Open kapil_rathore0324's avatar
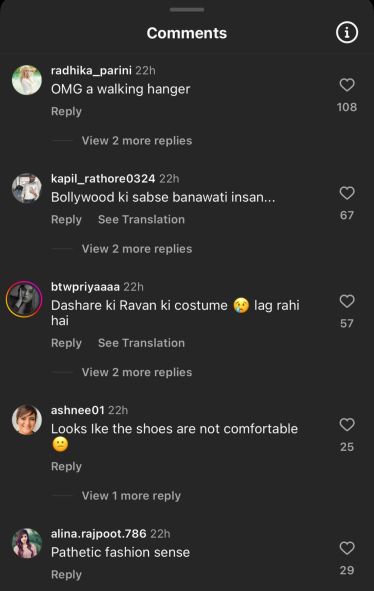 (27, 188)
